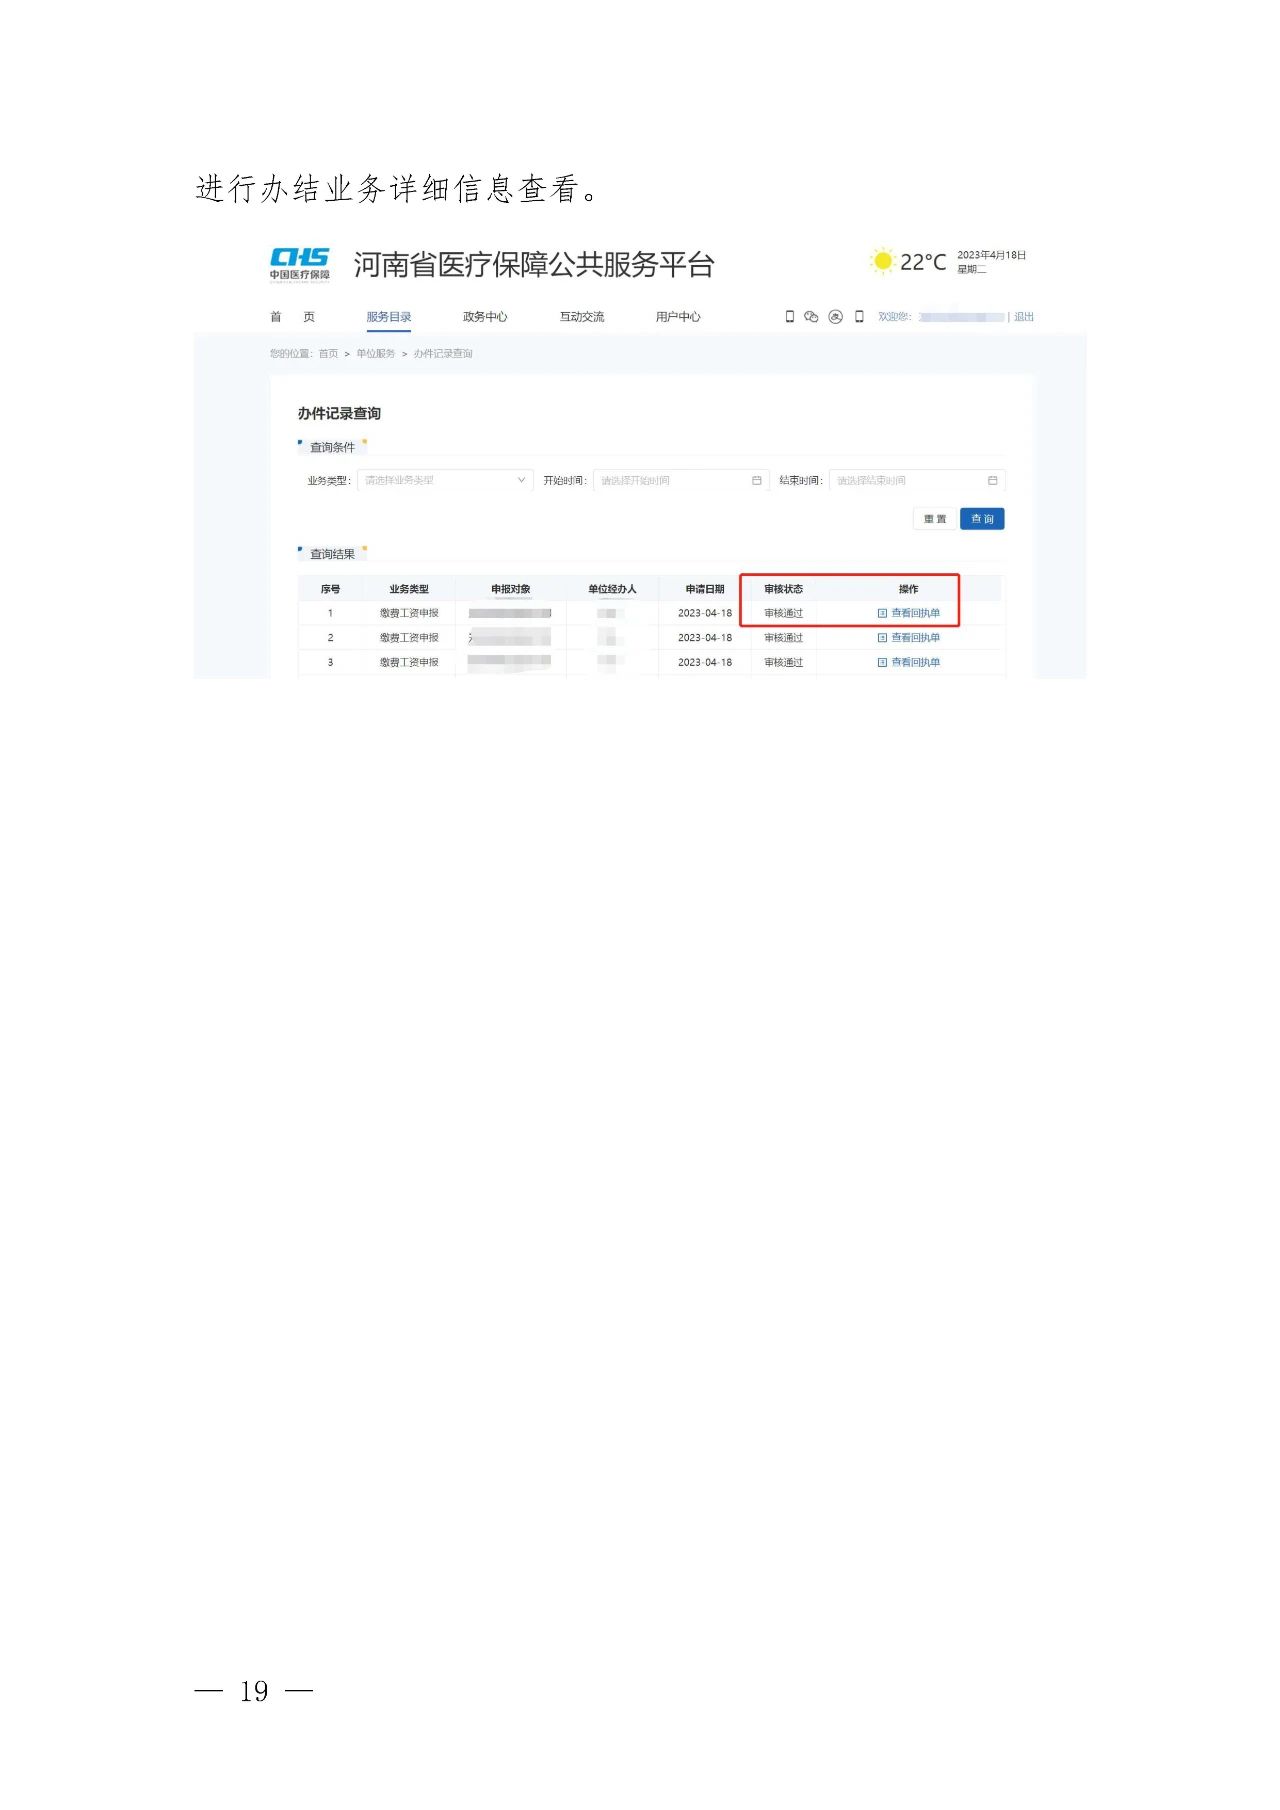Click the 单位服务 breadcrumb link
Viewport: 1280px width, 1810px height.
tap(376, 354)
